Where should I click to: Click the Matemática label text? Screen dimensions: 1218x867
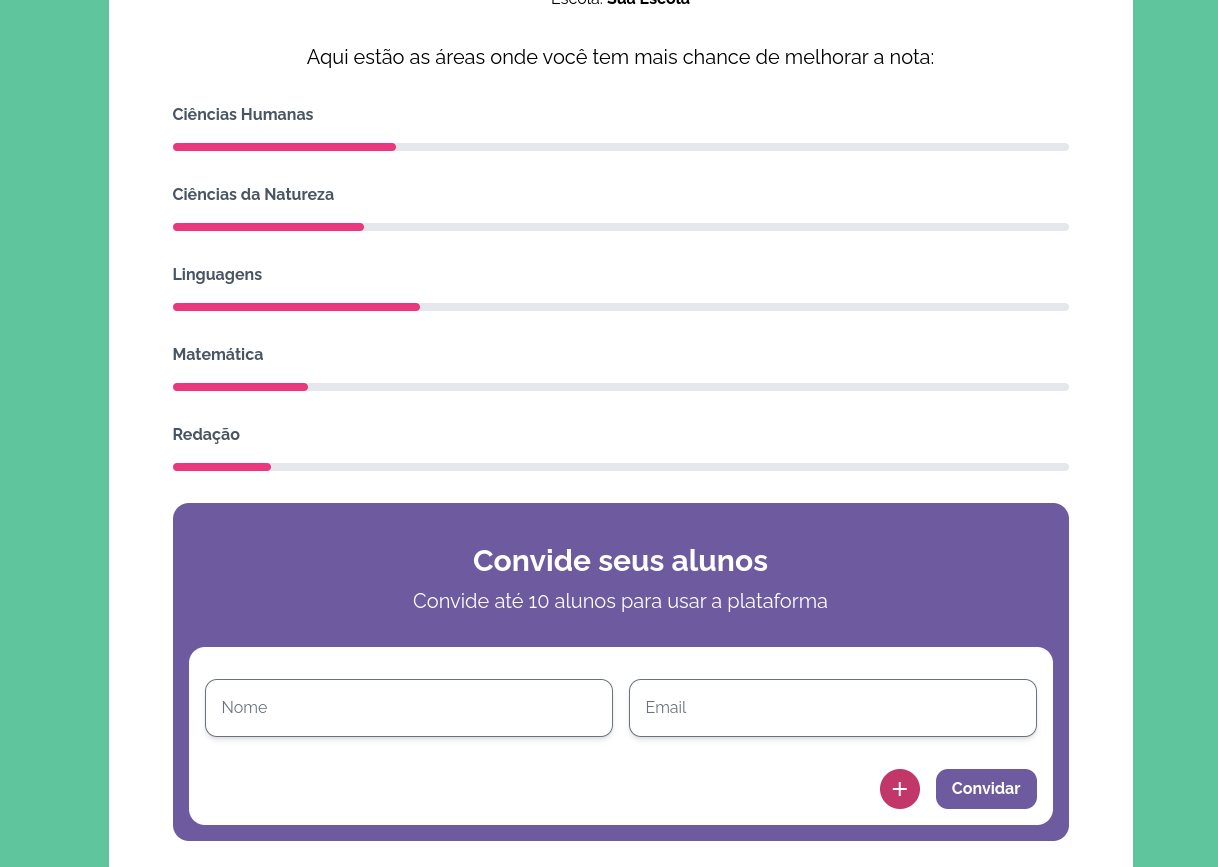[x=218, y=355]
